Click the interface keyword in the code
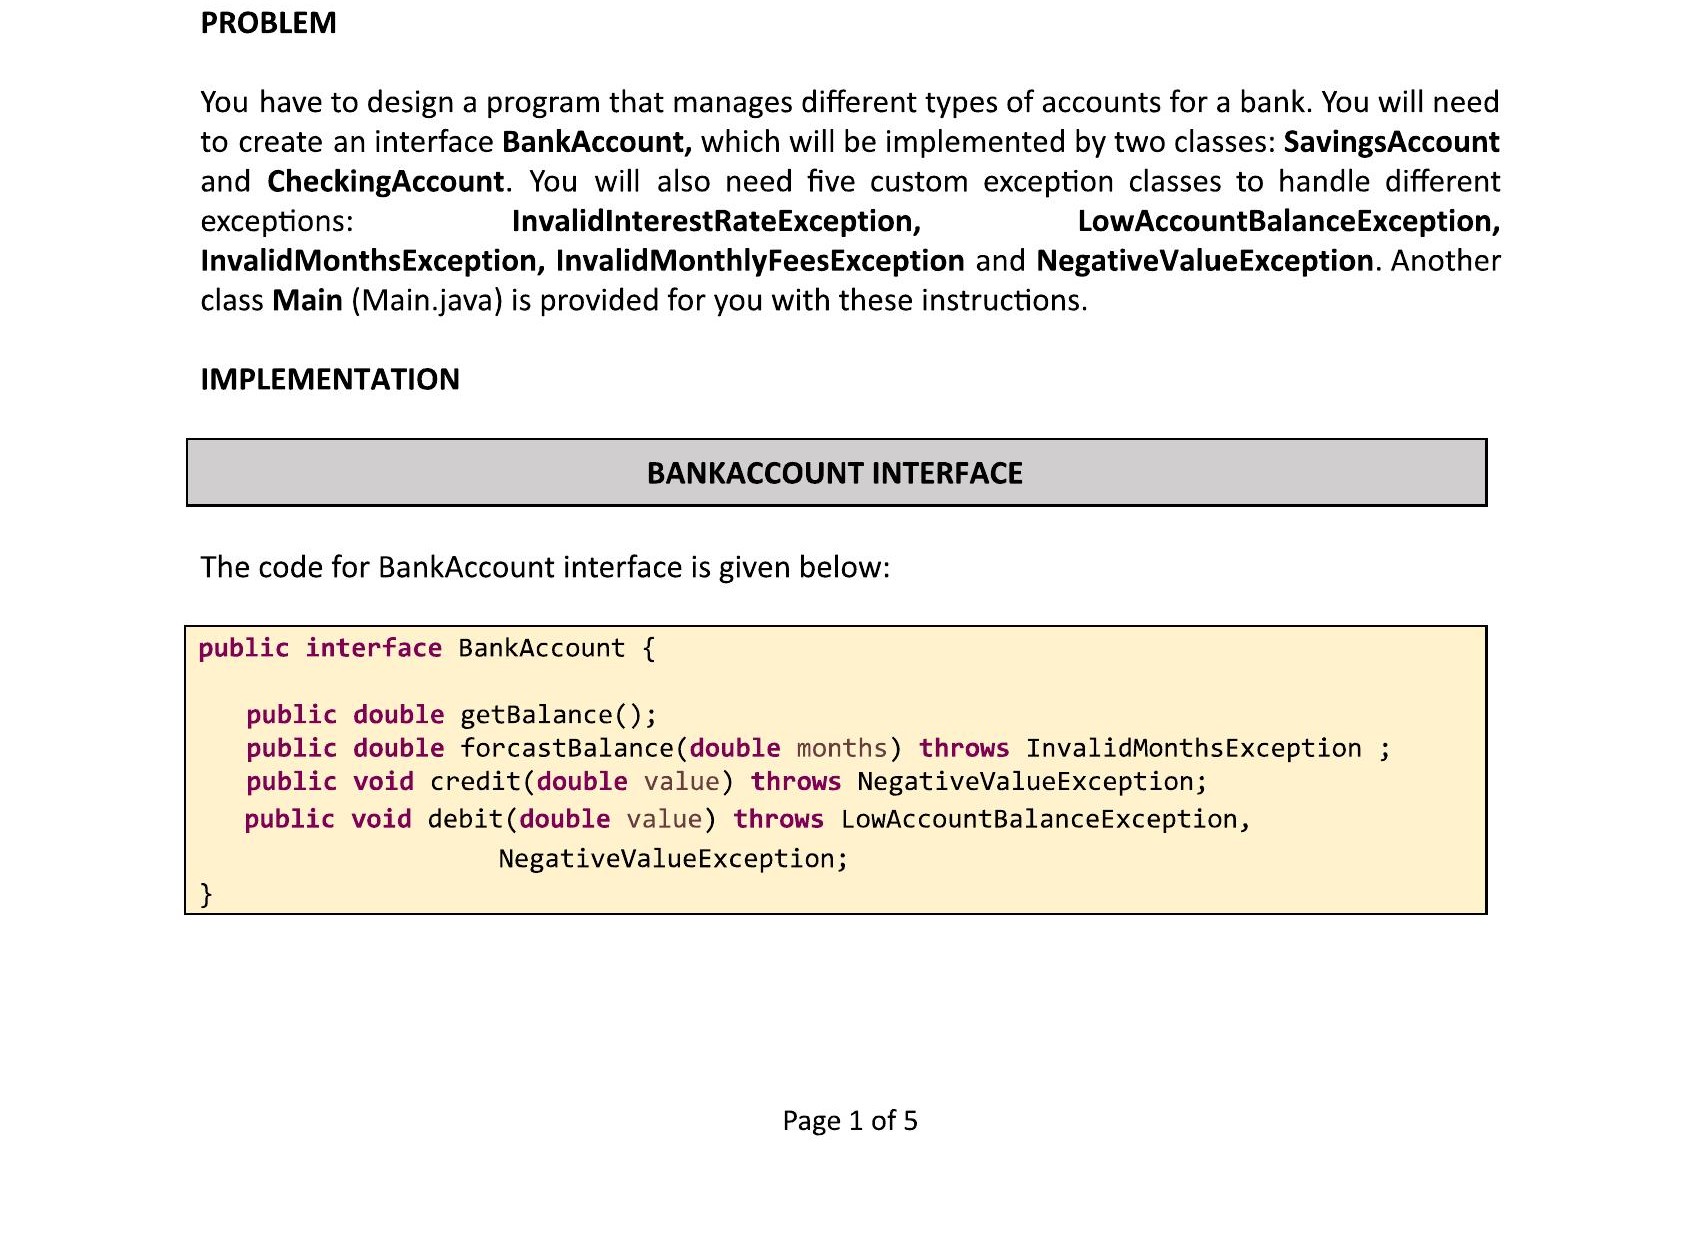This screenshot has width=1700, height=1236. [373, 648]
